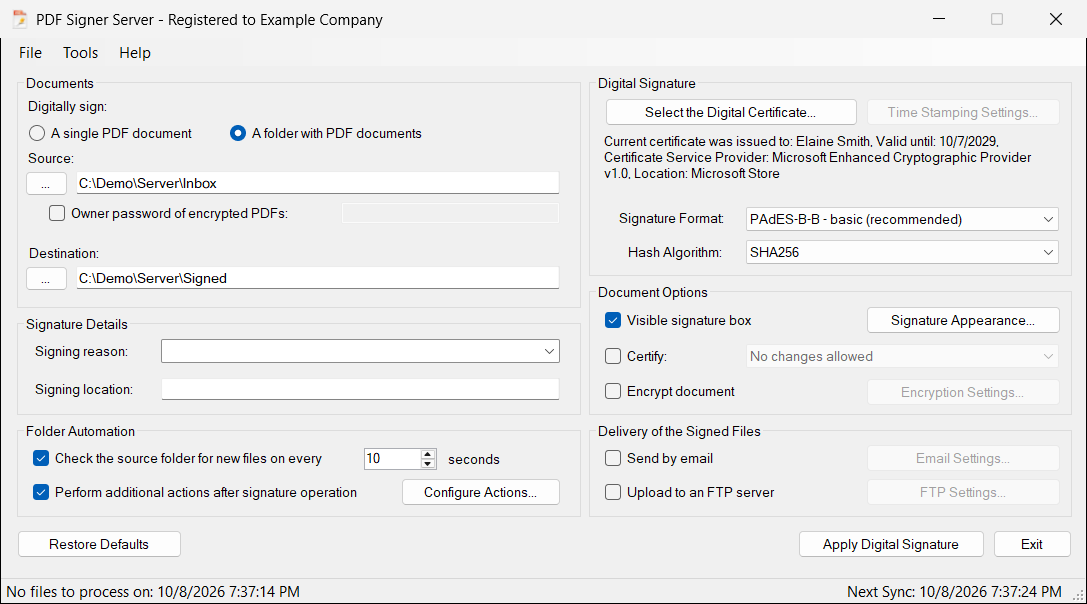Screen dimensions: 1087x604
Task: Enable the Encrypt document checkbox
Action: (x=613, y=391)
